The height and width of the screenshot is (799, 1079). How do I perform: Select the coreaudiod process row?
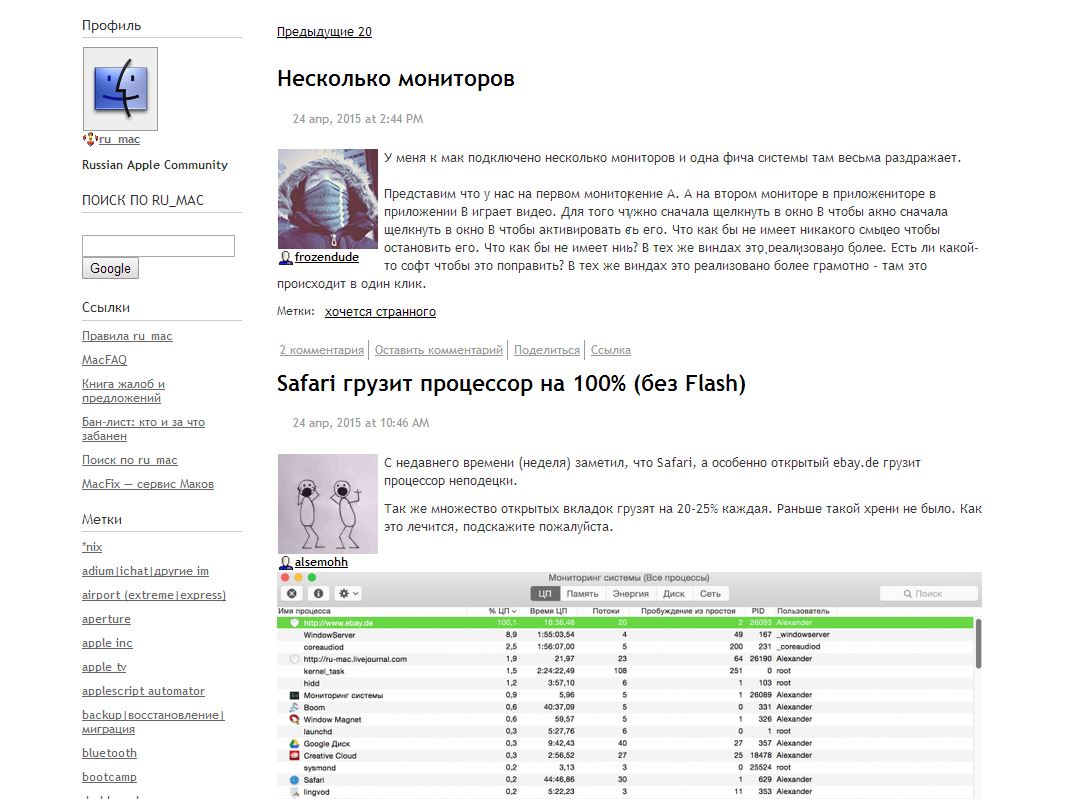[626, 647]
